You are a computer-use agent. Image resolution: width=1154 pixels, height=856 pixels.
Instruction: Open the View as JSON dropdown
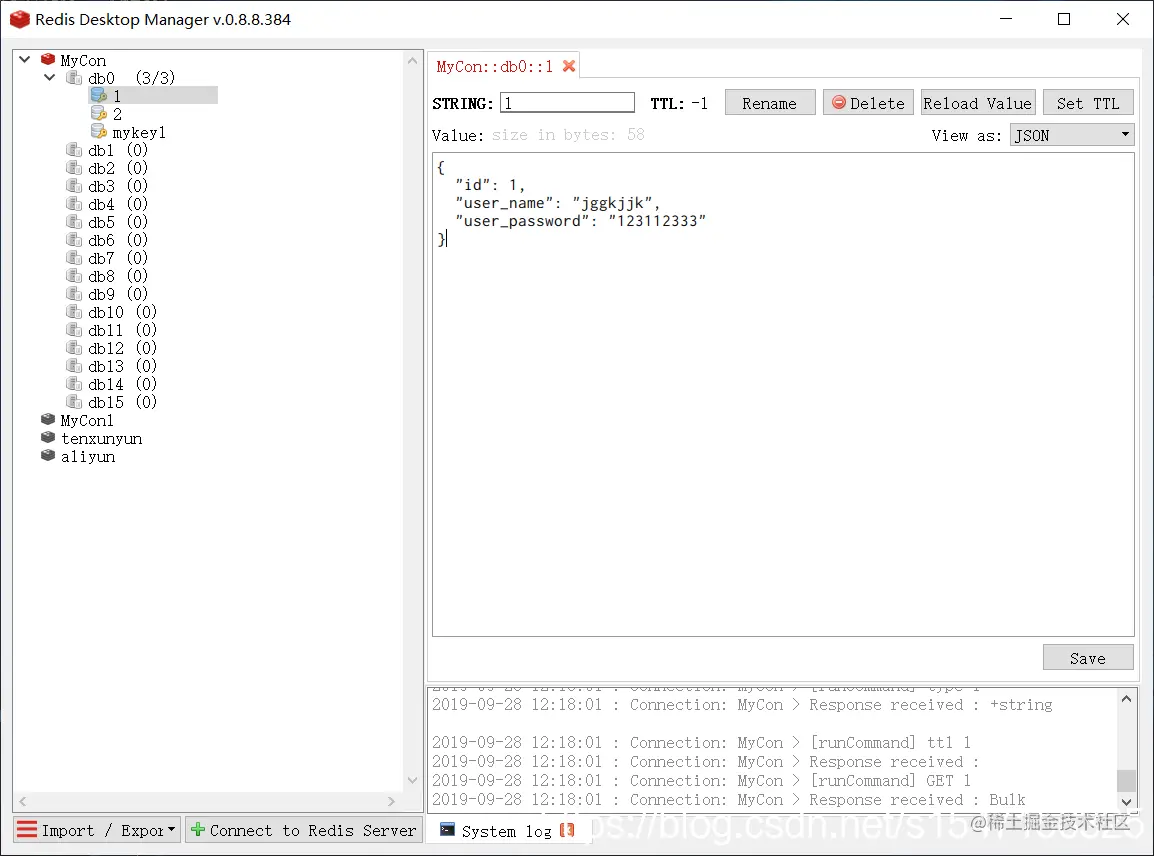coord(1072,135)
